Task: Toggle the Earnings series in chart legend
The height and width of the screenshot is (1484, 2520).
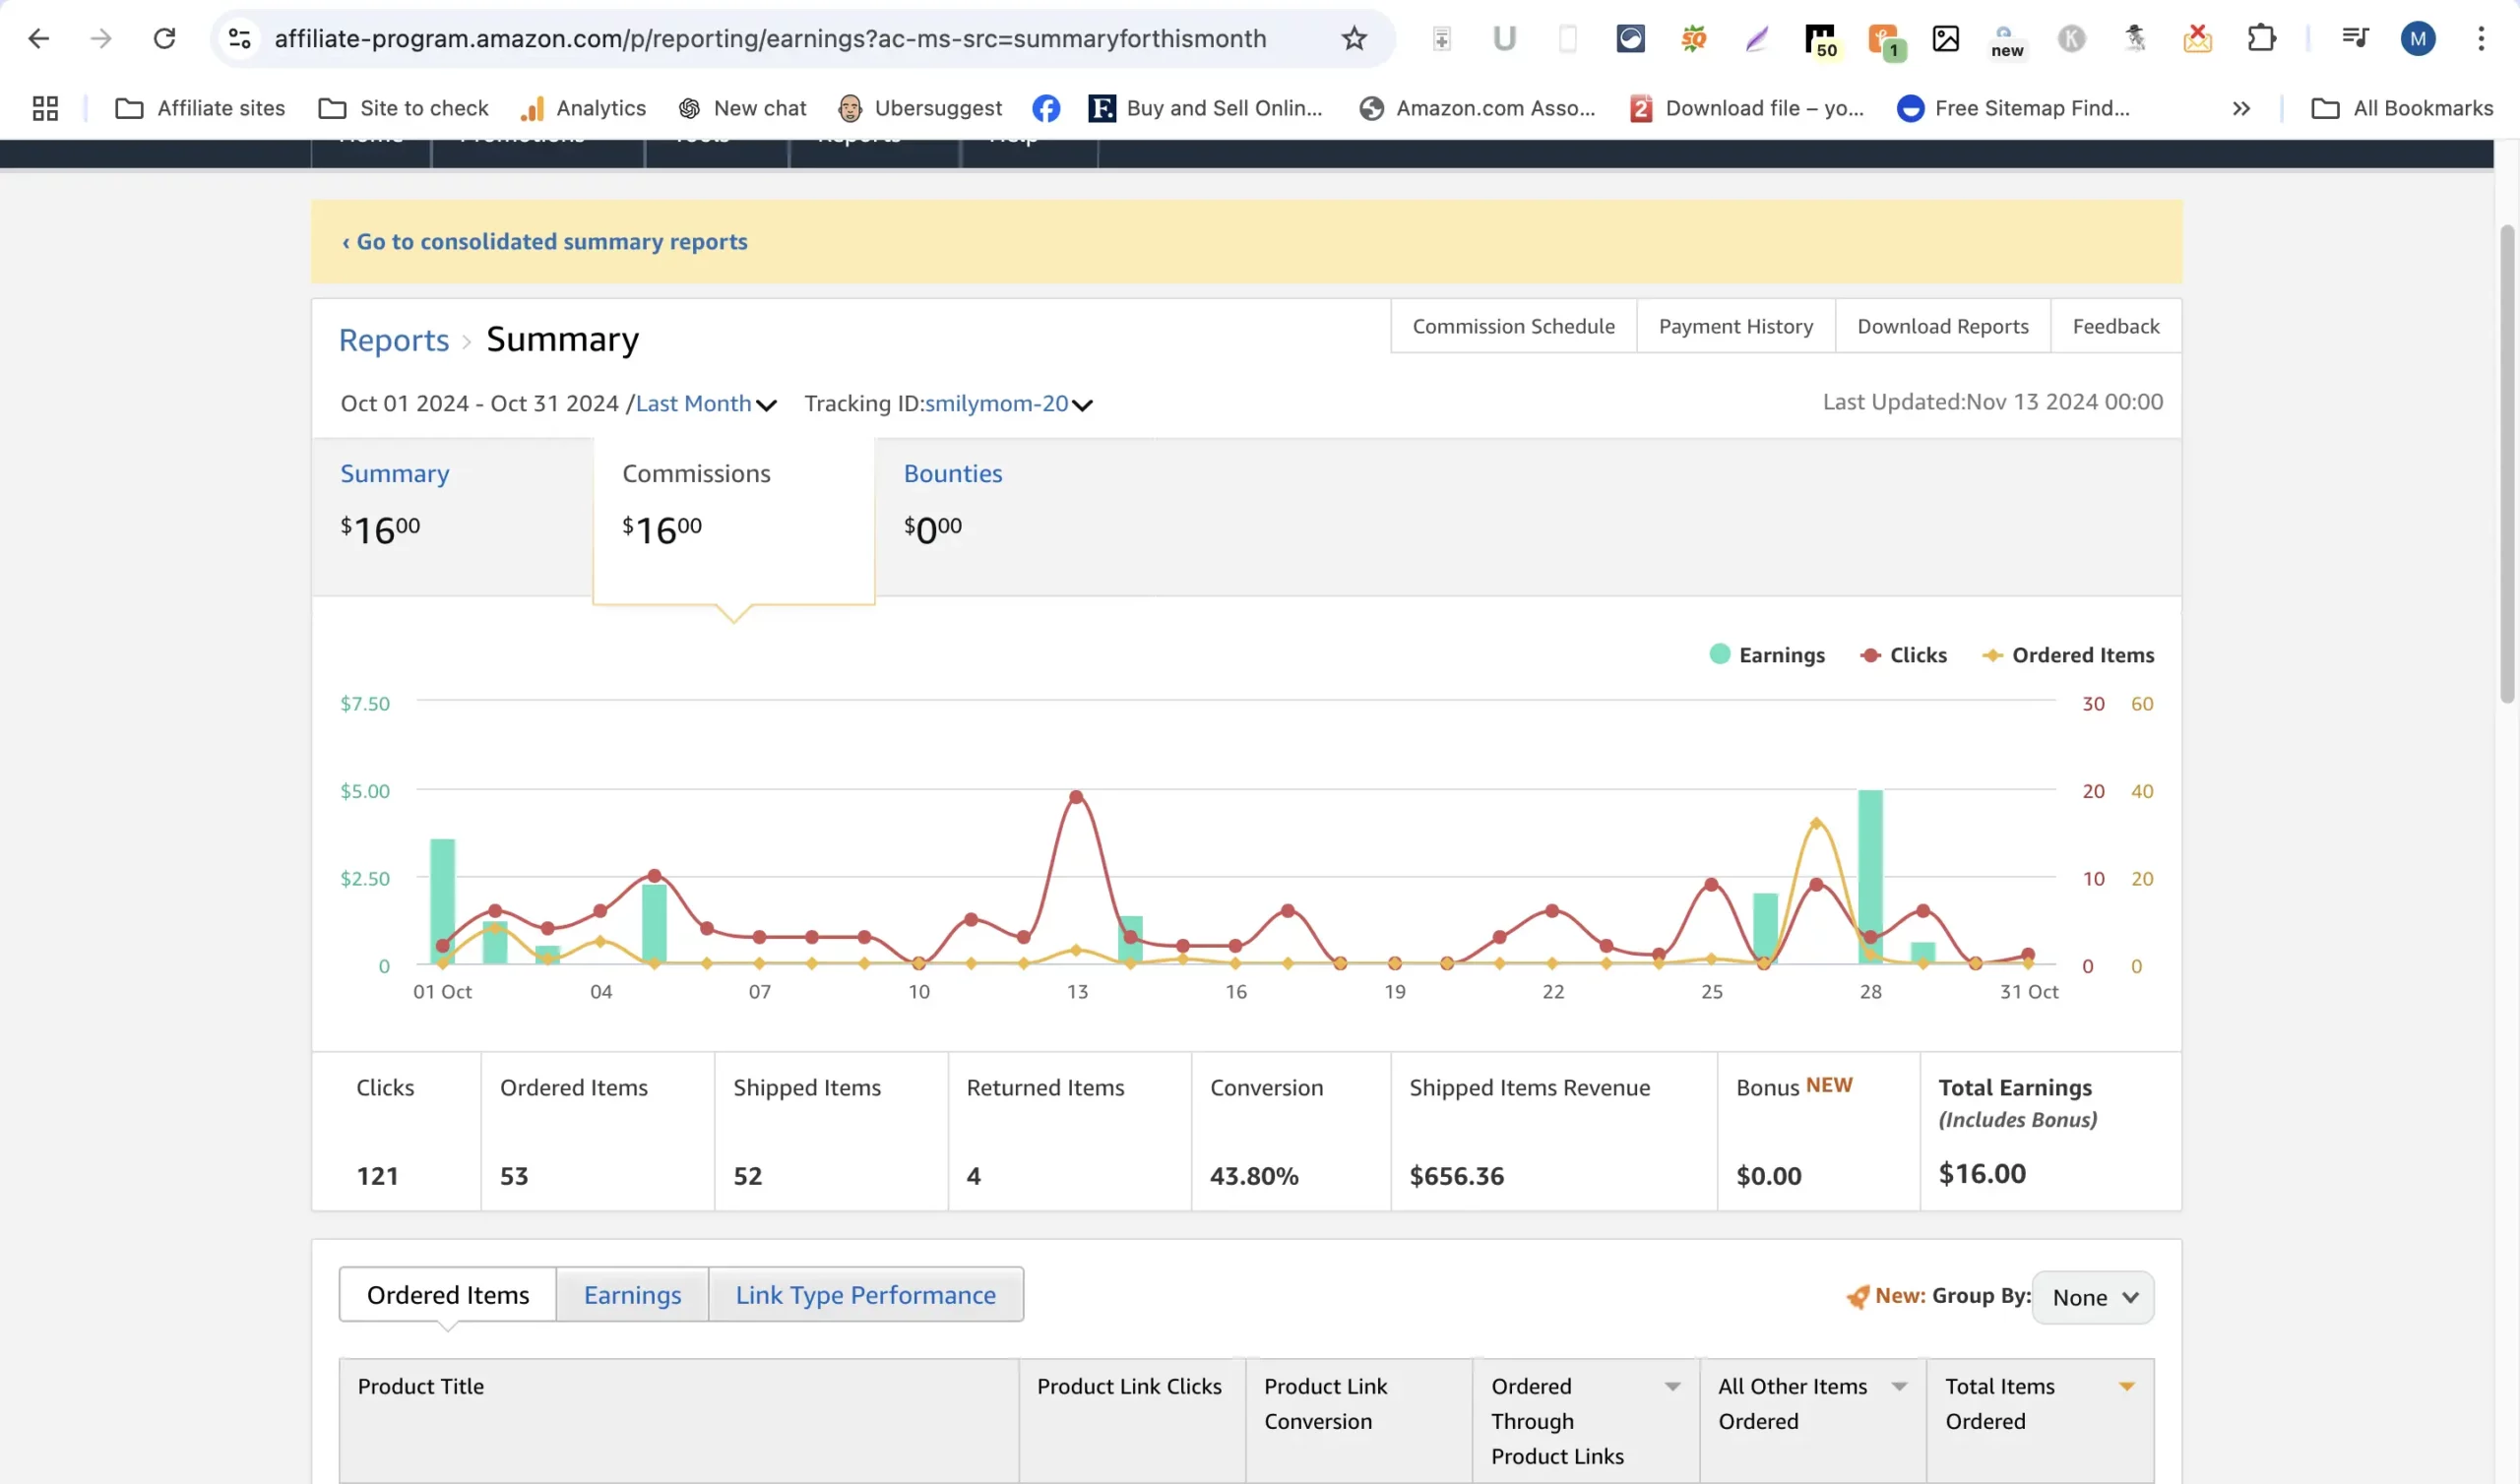Action: (1767, 655)
